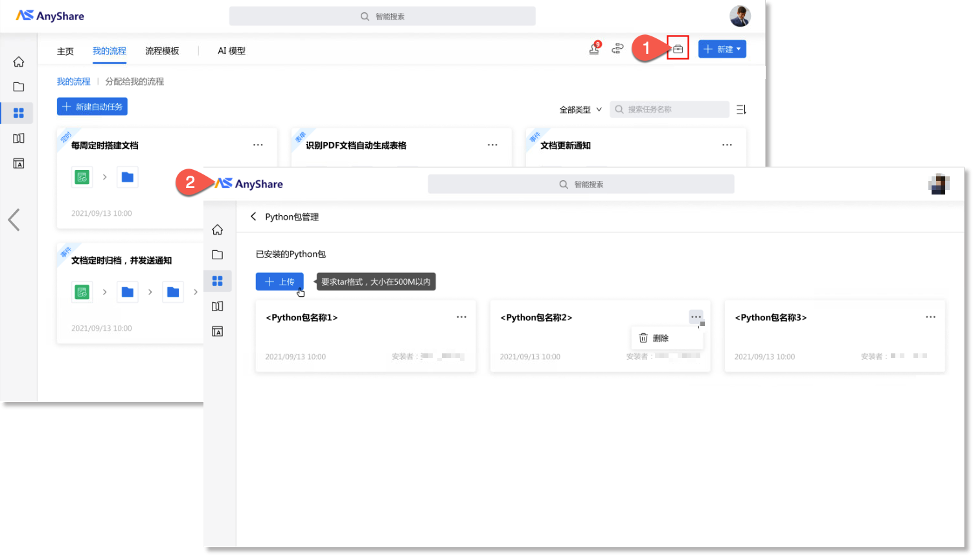
Task: Open the notifications icon with red badge
Action: point(594,49)
